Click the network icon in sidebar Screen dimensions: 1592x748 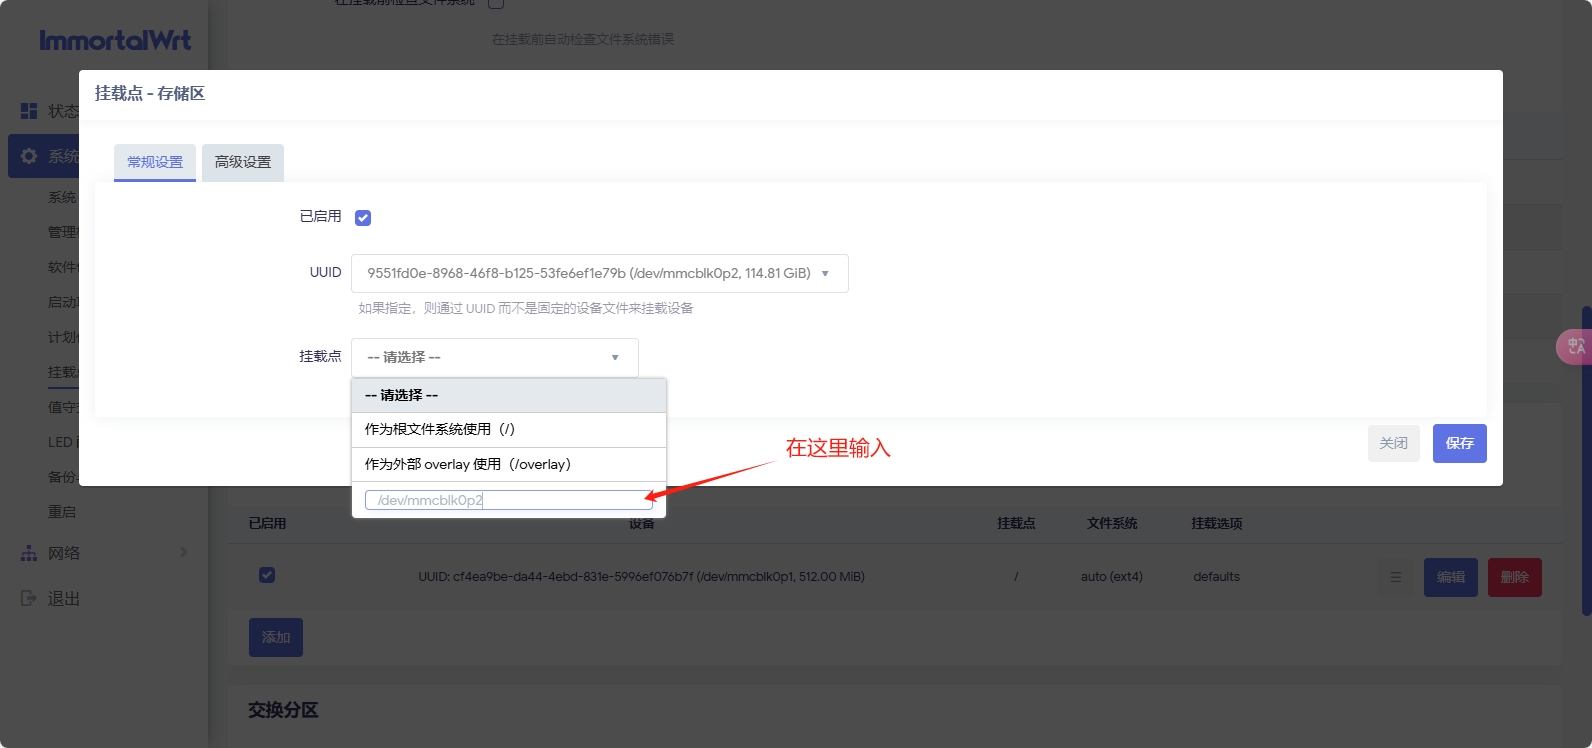point(29,553)
